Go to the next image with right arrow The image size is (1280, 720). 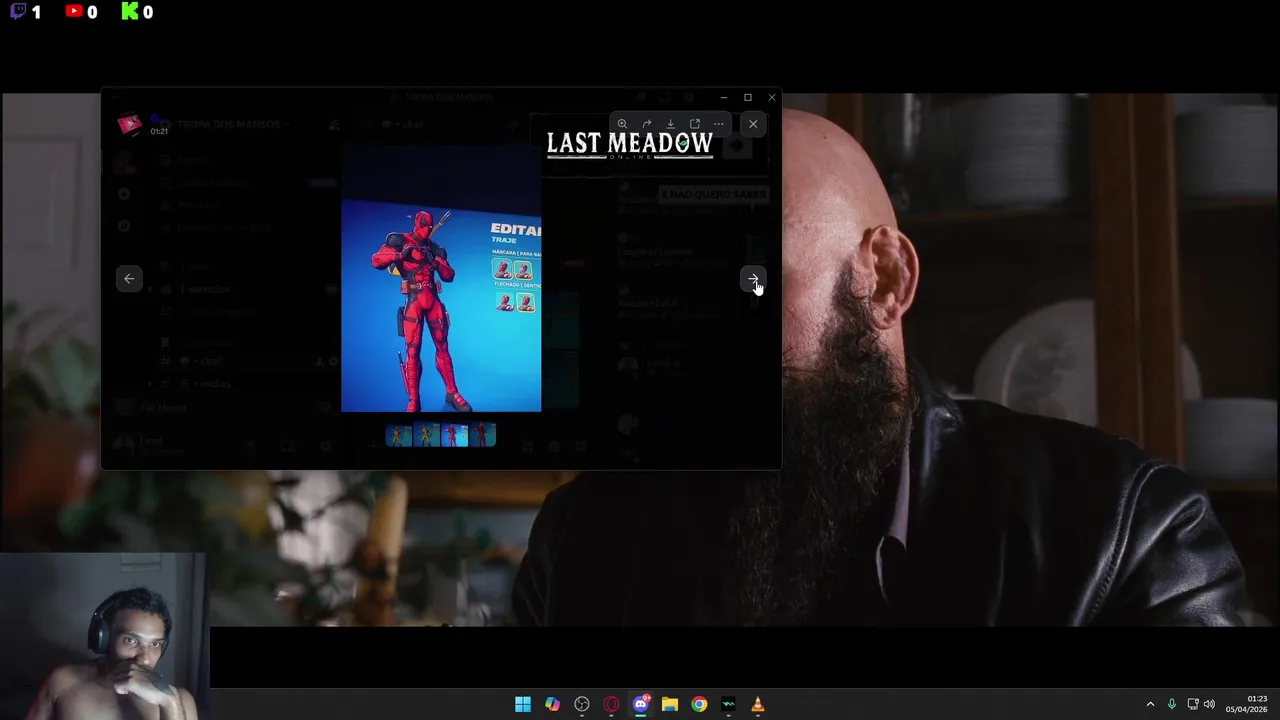tap(753, 279)
